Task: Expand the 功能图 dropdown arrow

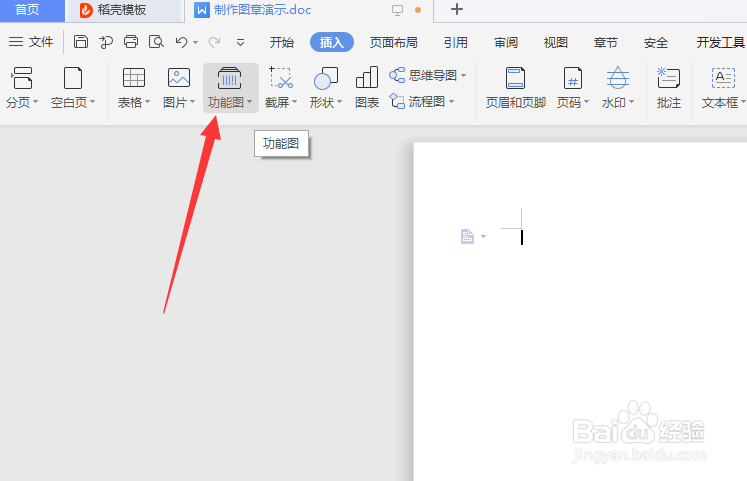Action: [x=250, y=102]
